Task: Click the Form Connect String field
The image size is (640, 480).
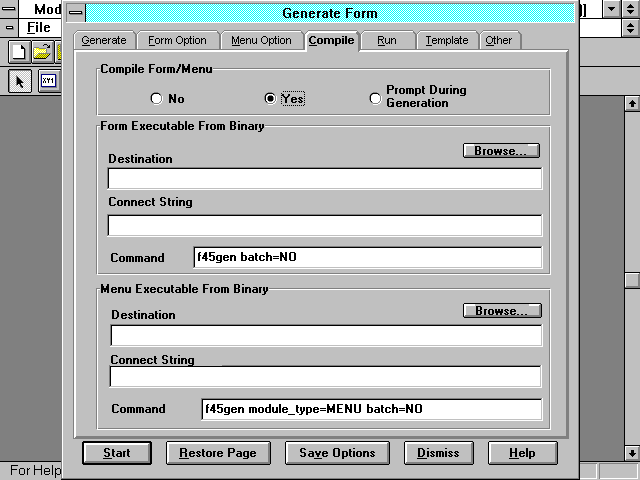Action: pyautogui.click(x=325, y=225)
